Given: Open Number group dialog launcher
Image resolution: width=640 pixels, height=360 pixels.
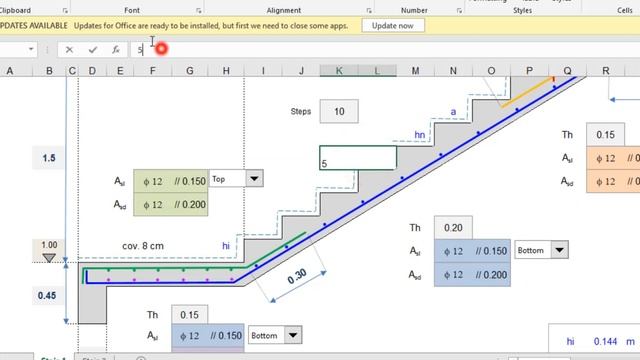Looking at the screenshot, I should (x=459, y=11).
